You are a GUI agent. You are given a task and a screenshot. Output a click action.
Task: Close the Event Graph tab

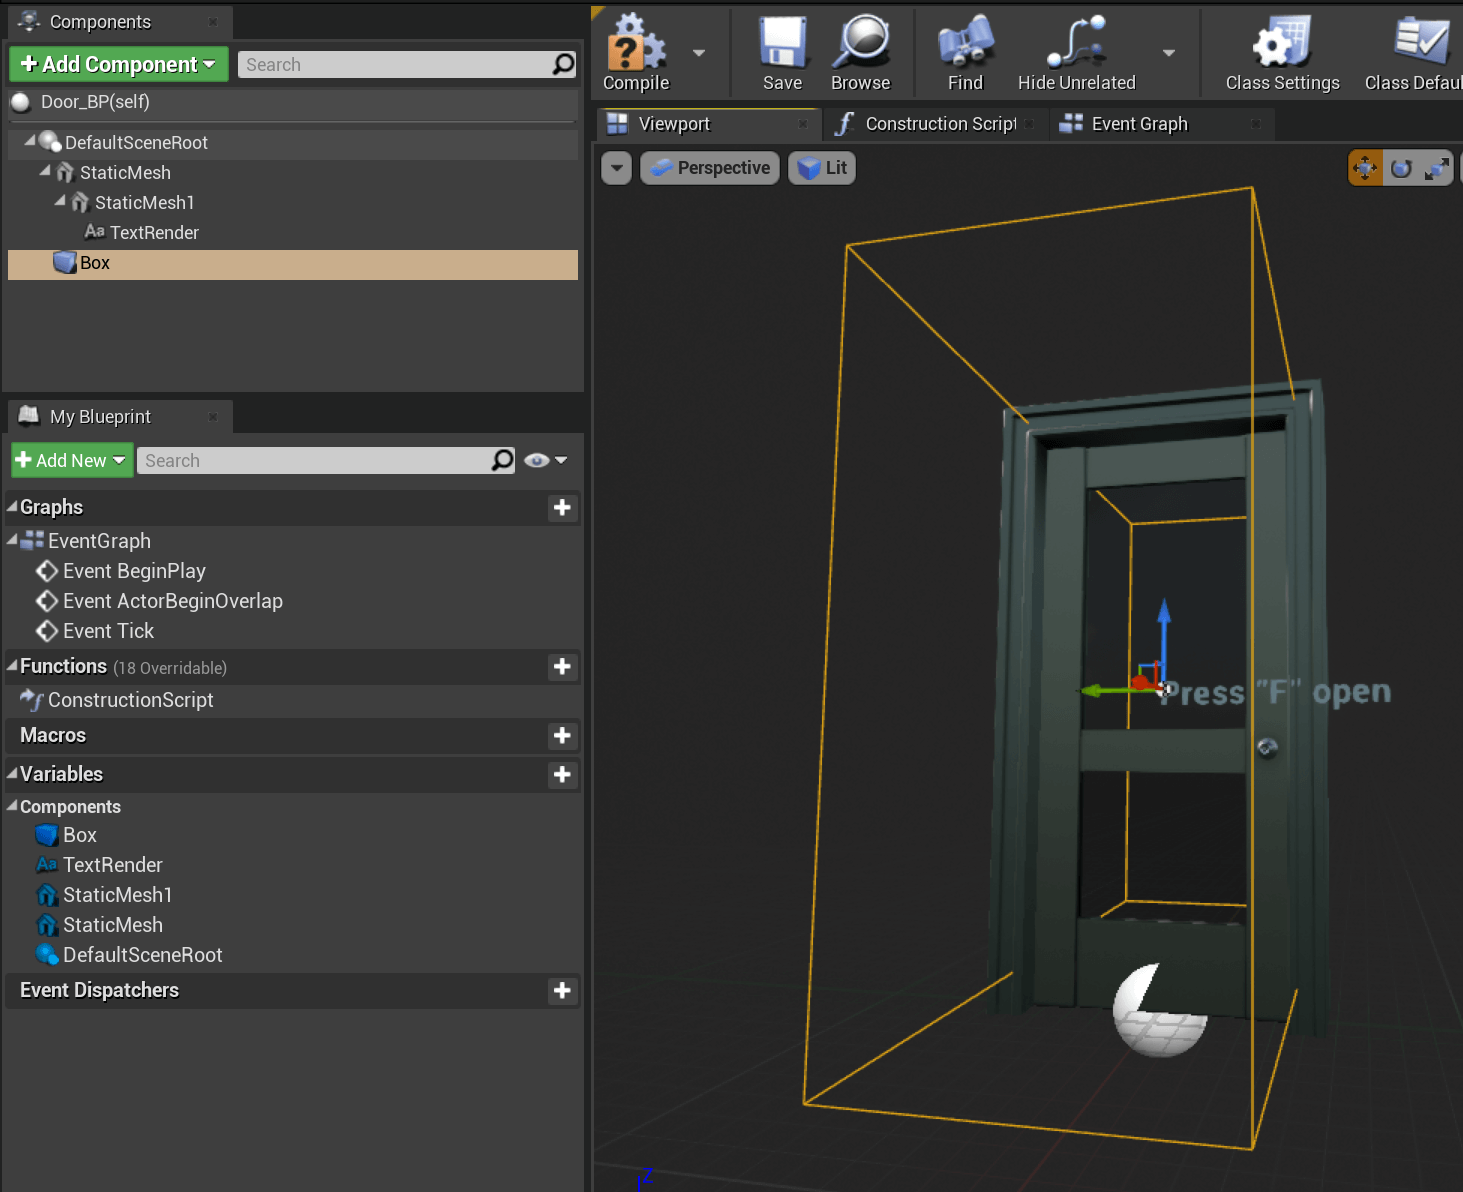1256,124
